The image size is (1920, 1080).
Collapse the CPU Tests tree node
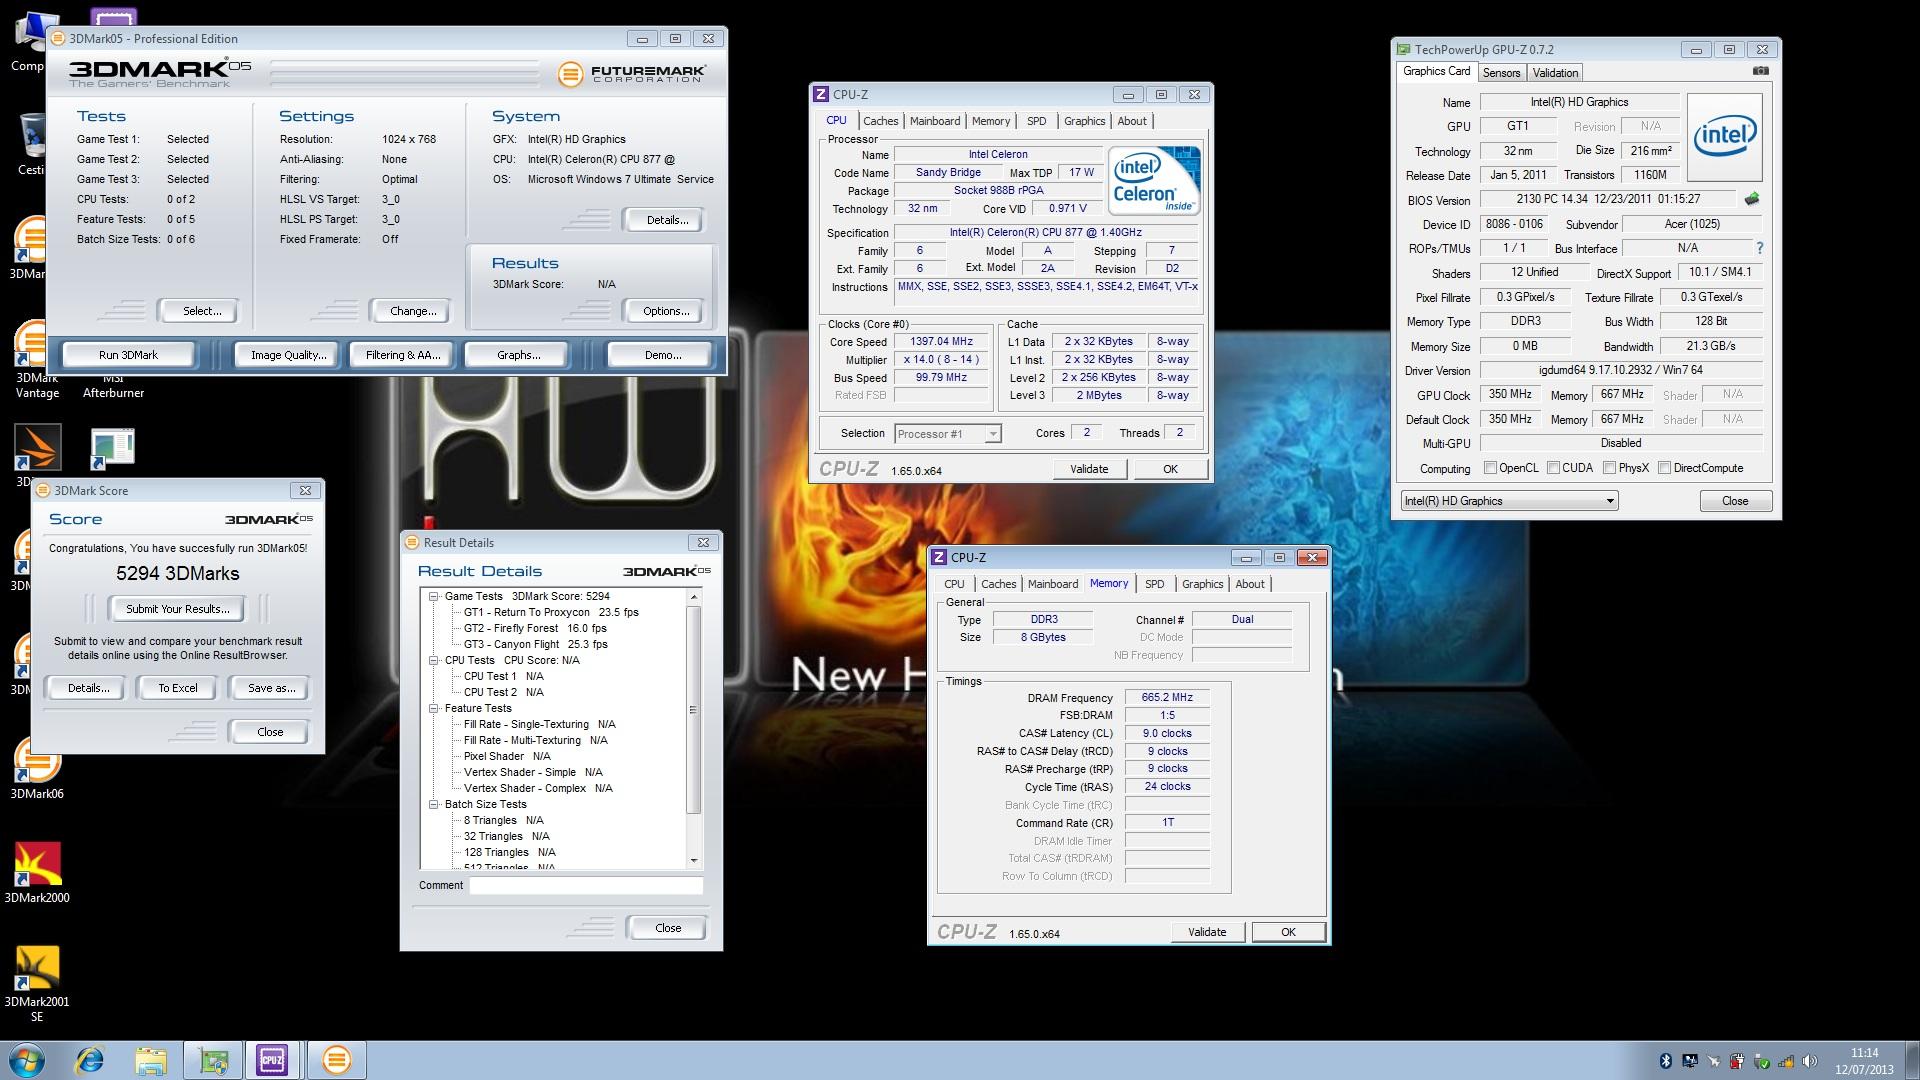[434, 660]
